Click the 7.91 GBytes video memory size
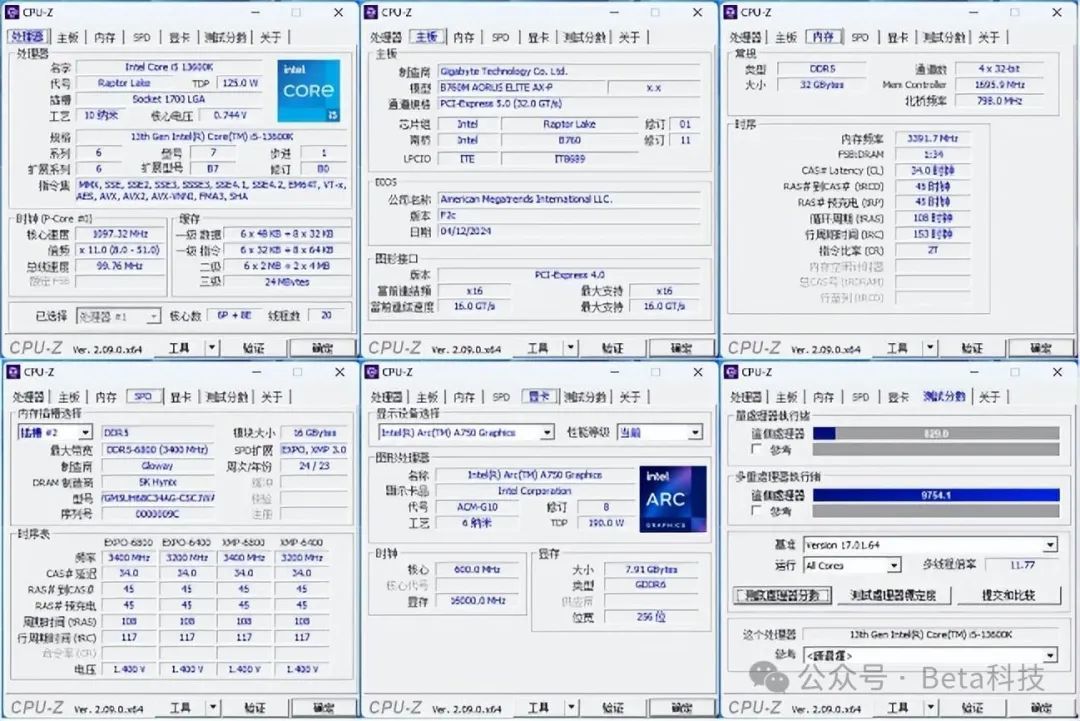Screen dimensions: 1080x721 (x=651, y=569)
